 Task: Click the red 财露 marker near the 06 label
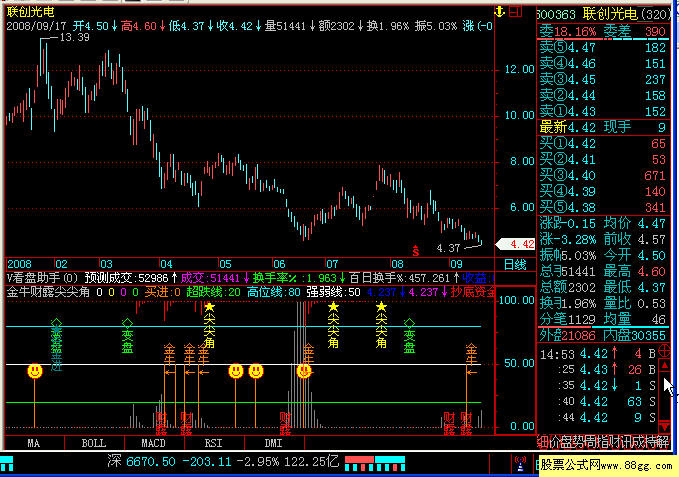click(285, 423)
